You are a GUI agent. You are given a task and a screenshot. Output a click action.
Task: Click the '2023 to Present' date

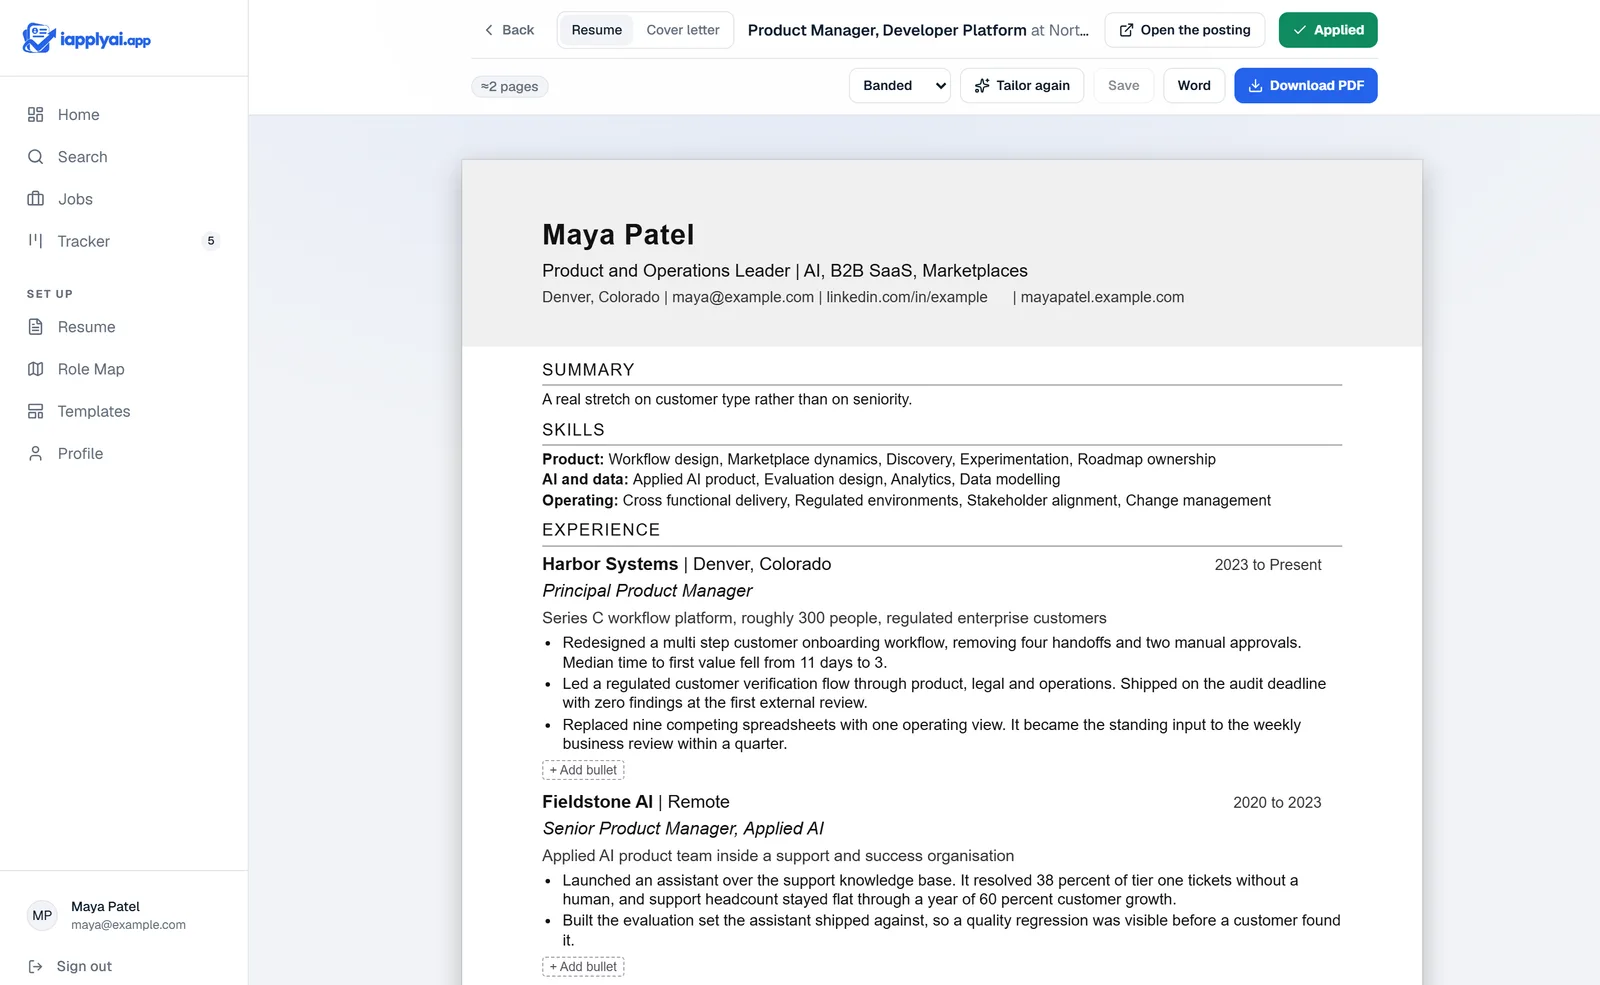[x=1268, y=565]
